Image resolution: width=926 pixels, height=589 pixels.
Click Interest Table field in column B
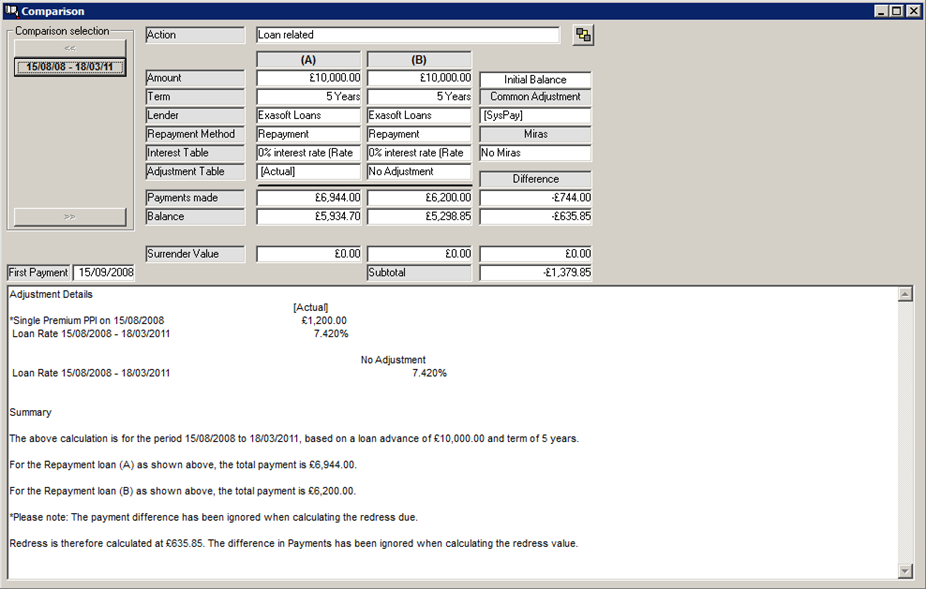[419, 153]
